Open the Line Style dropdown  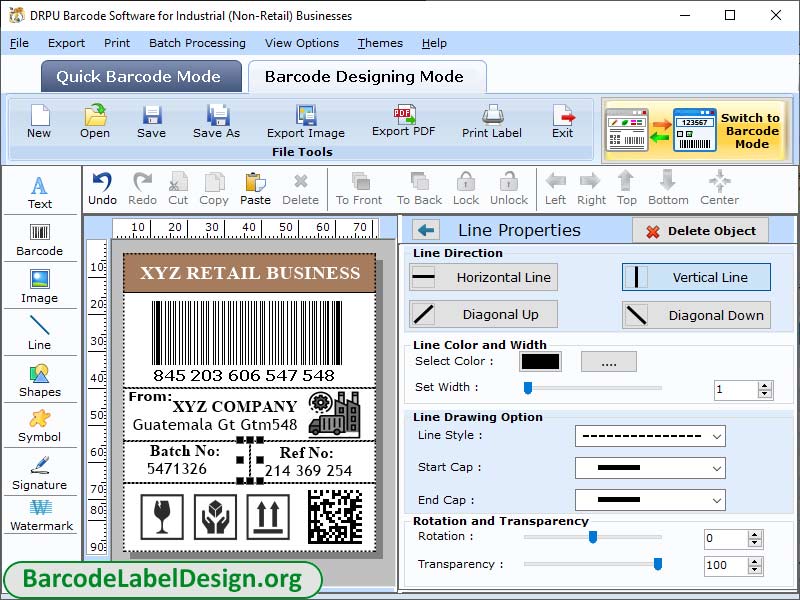tap(650, 437)
